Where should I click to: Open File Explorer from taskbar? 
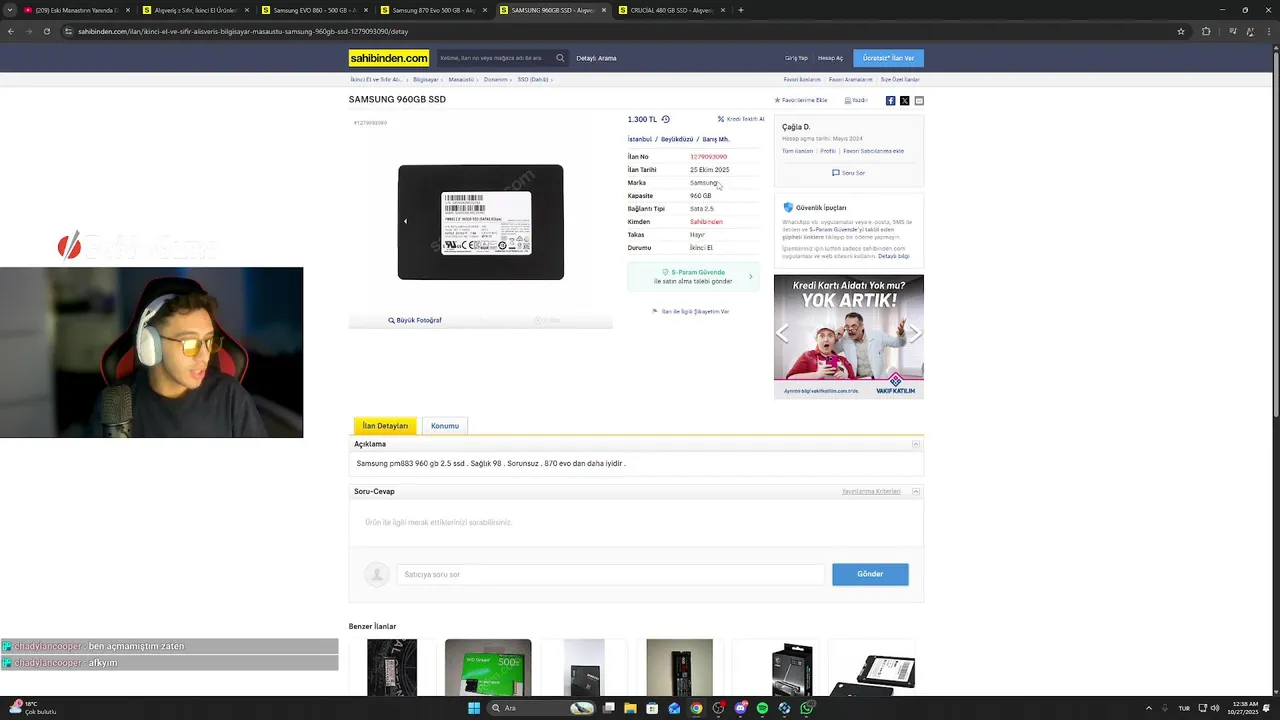tap(630, 708)
